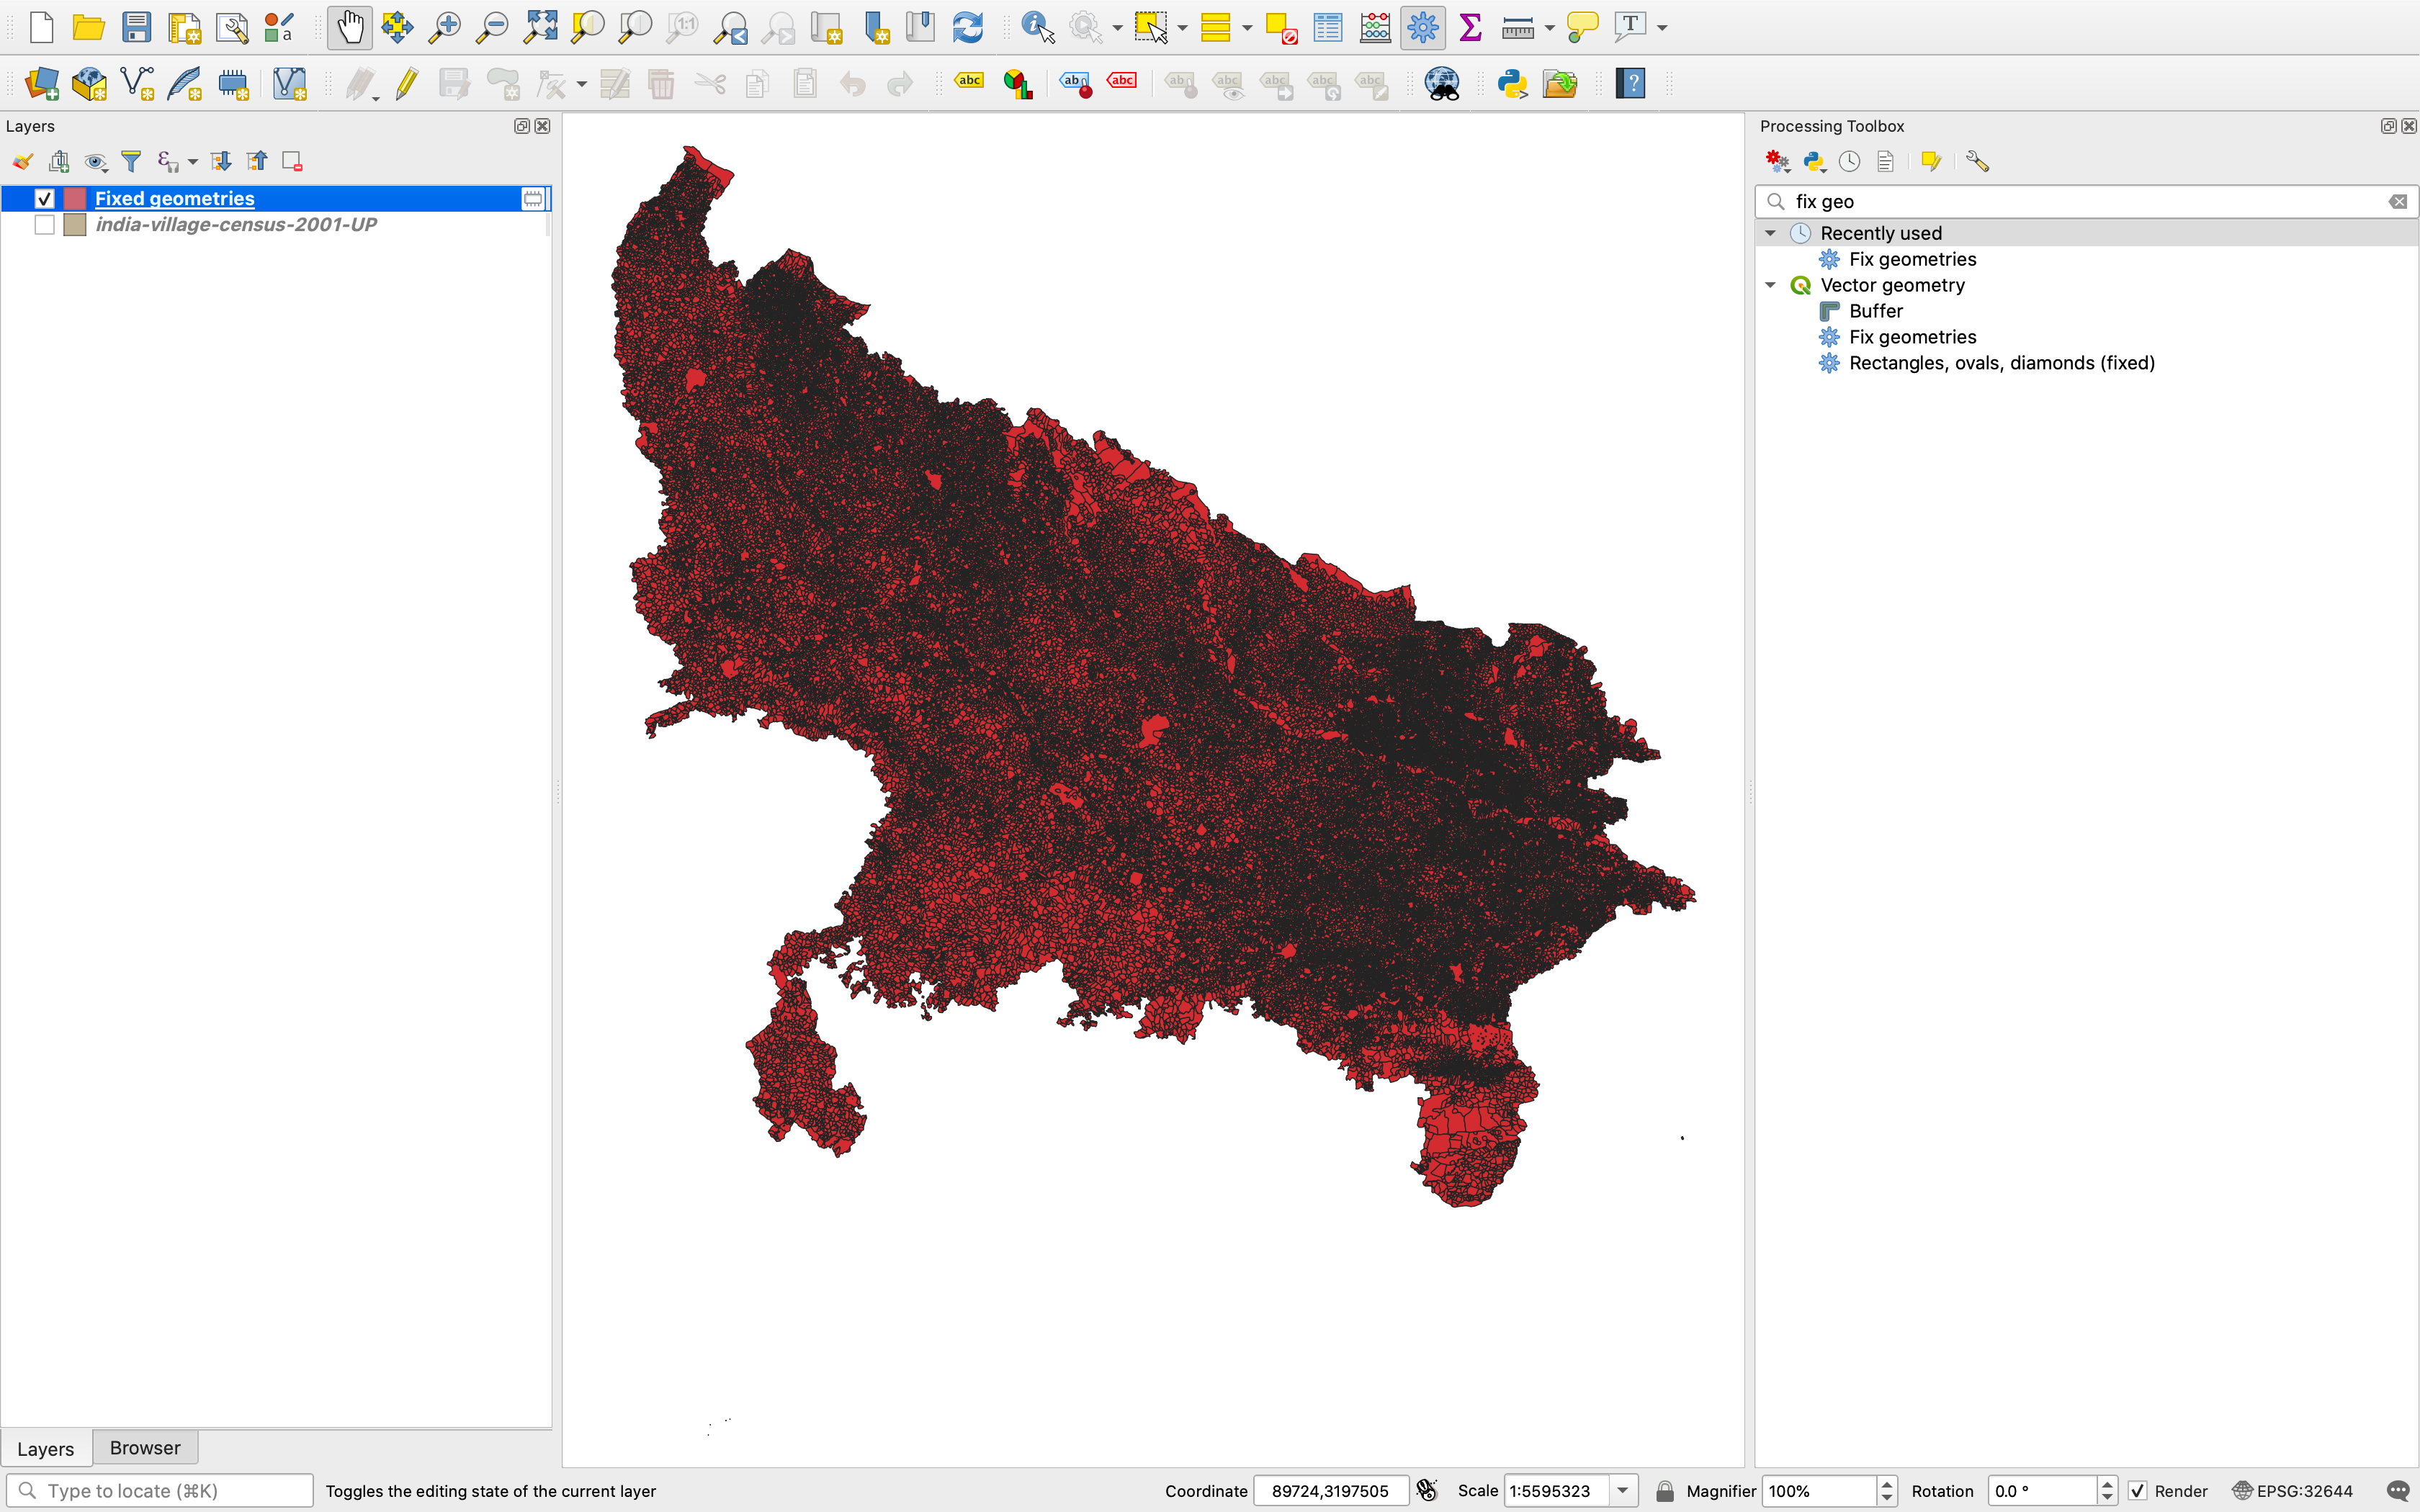The width and height of the screenshot is (2420, 1512).
Task: Select the Layers tab at bottom
Action: pos(45,1448)
